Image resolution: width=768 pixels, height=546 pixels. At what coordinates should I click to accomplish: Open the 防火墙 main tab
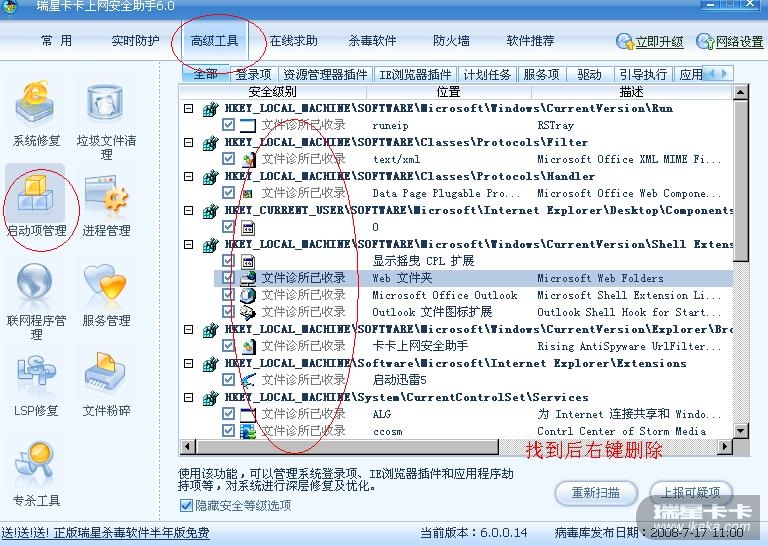(x=451, y=41)
